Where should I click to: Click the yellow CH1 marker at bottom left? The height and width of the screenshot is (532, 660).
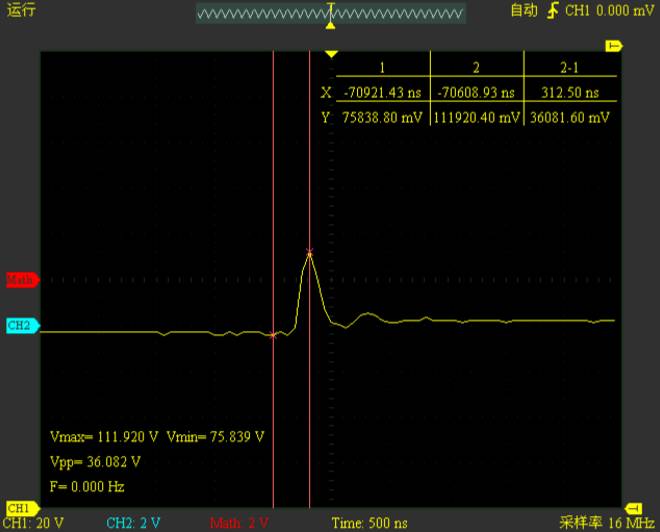(x=18, y=509)
